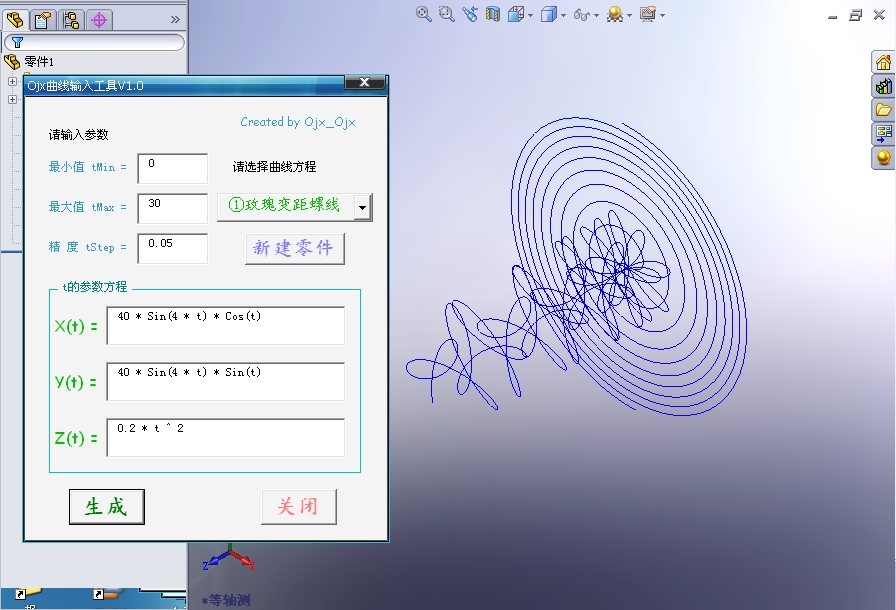
Task: Expand the manager pane with the double-chevron
Action: click(175, 19)
